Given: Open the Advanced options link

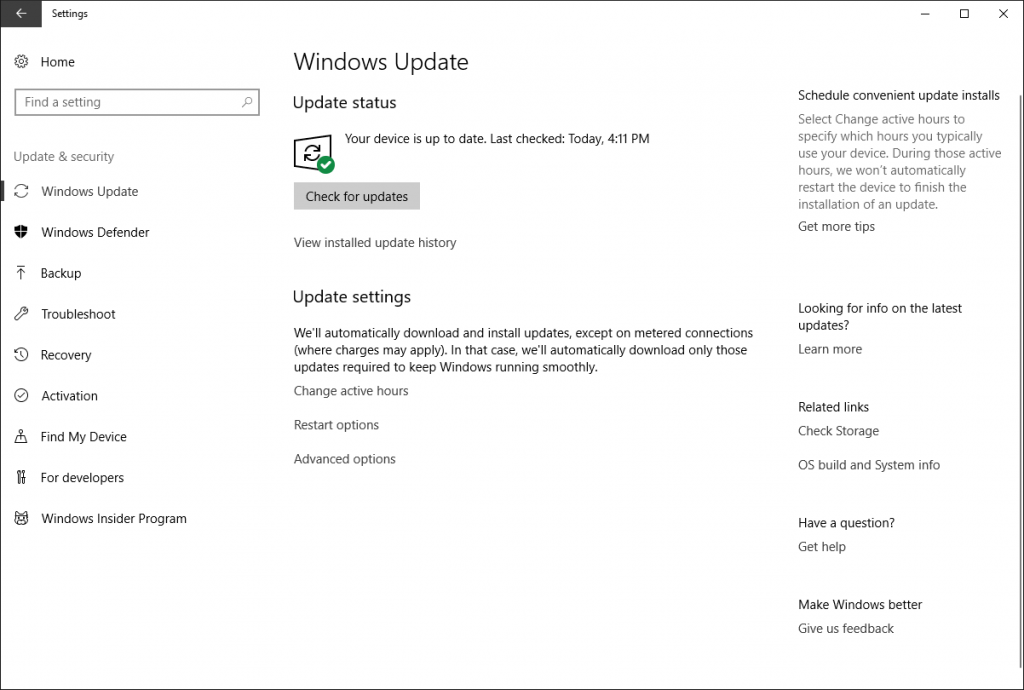Looking at the screenshot, I should point(345,458).
